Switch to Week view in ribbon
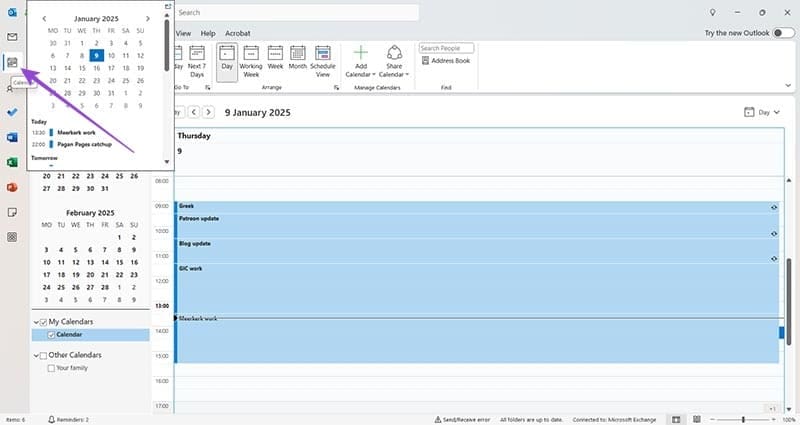 pos(275,58)
